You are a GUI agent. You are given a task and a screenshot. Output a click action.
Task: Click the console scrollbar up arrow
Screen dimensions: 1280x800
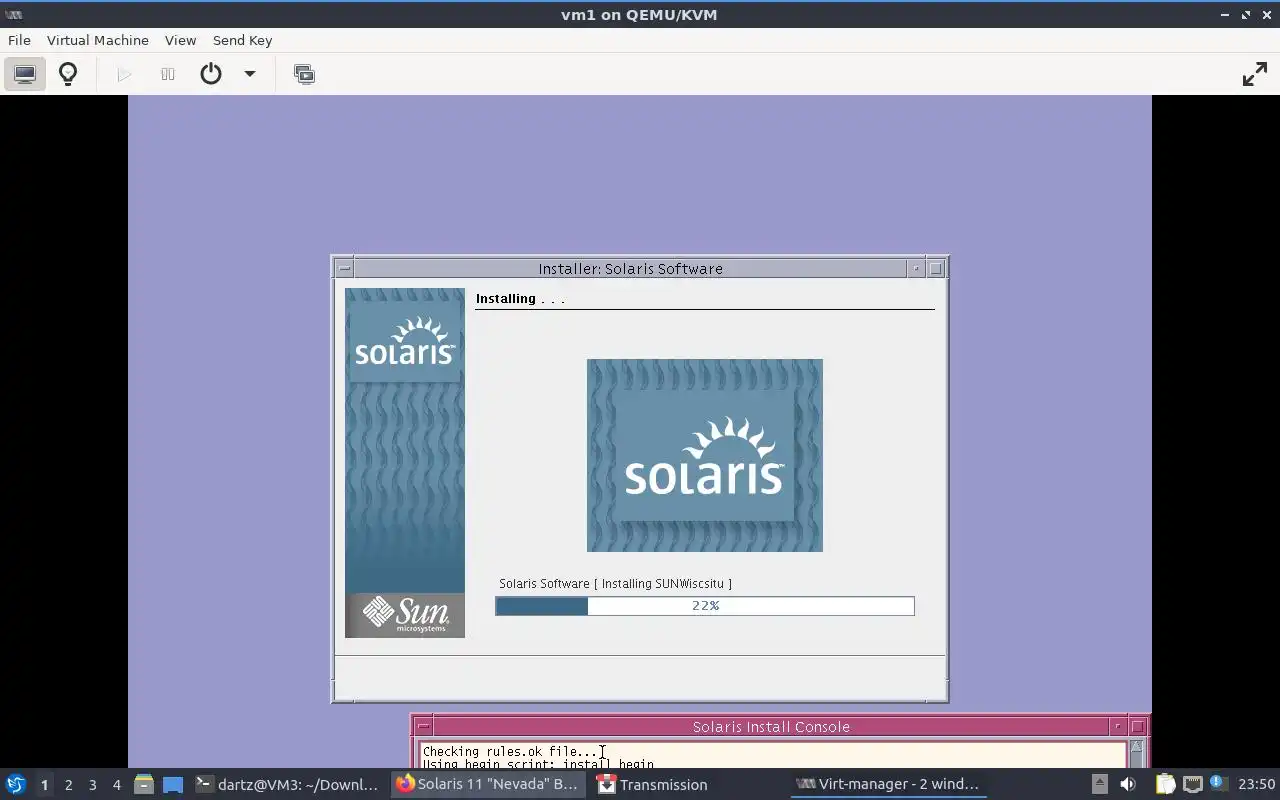point(1137,748)
